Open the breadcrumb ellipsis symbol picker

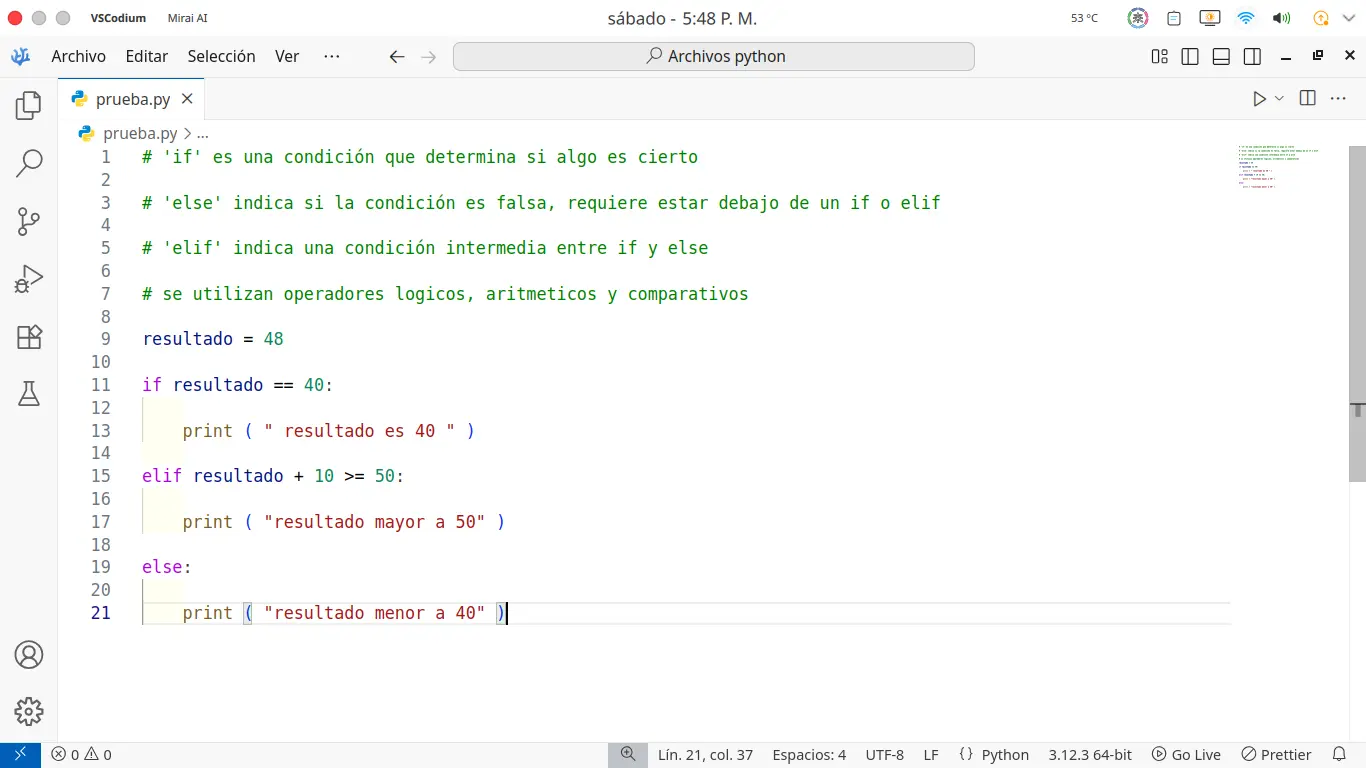(x=202, y=133)
